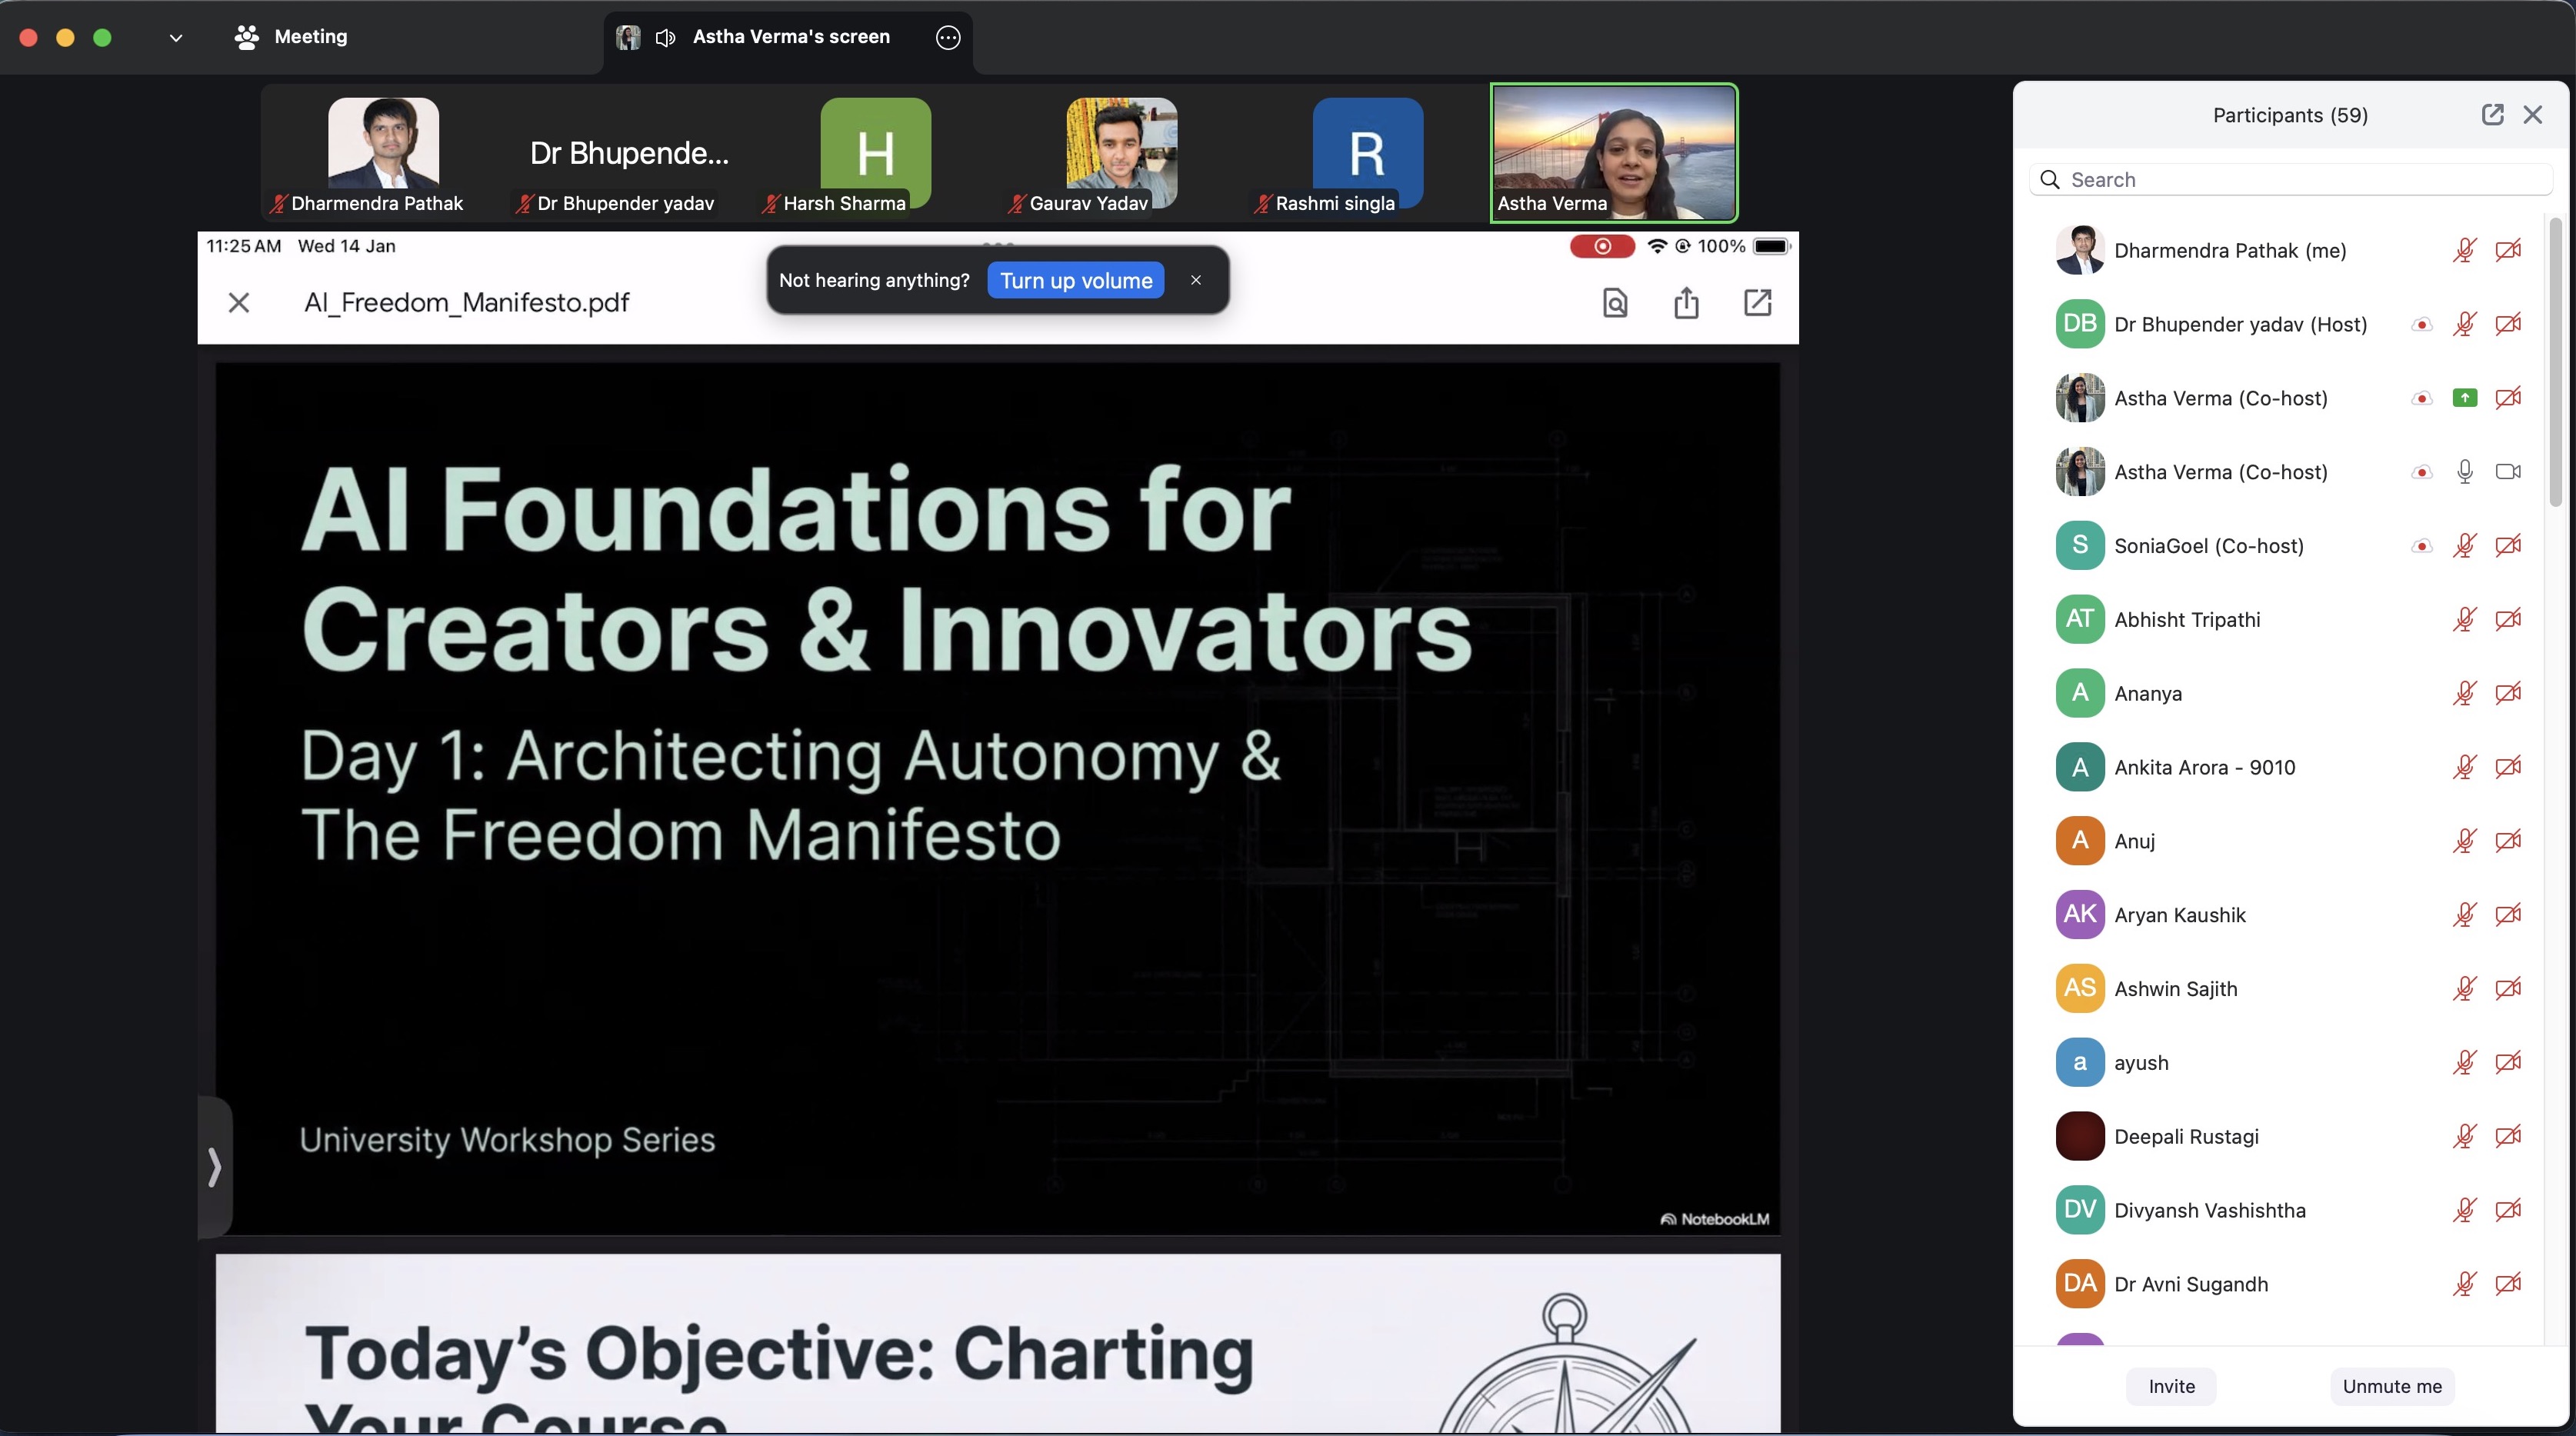Expand the window dropdown chevron beside Meeting
The height and width of the screenshot is (1436, 2576).
176,38
